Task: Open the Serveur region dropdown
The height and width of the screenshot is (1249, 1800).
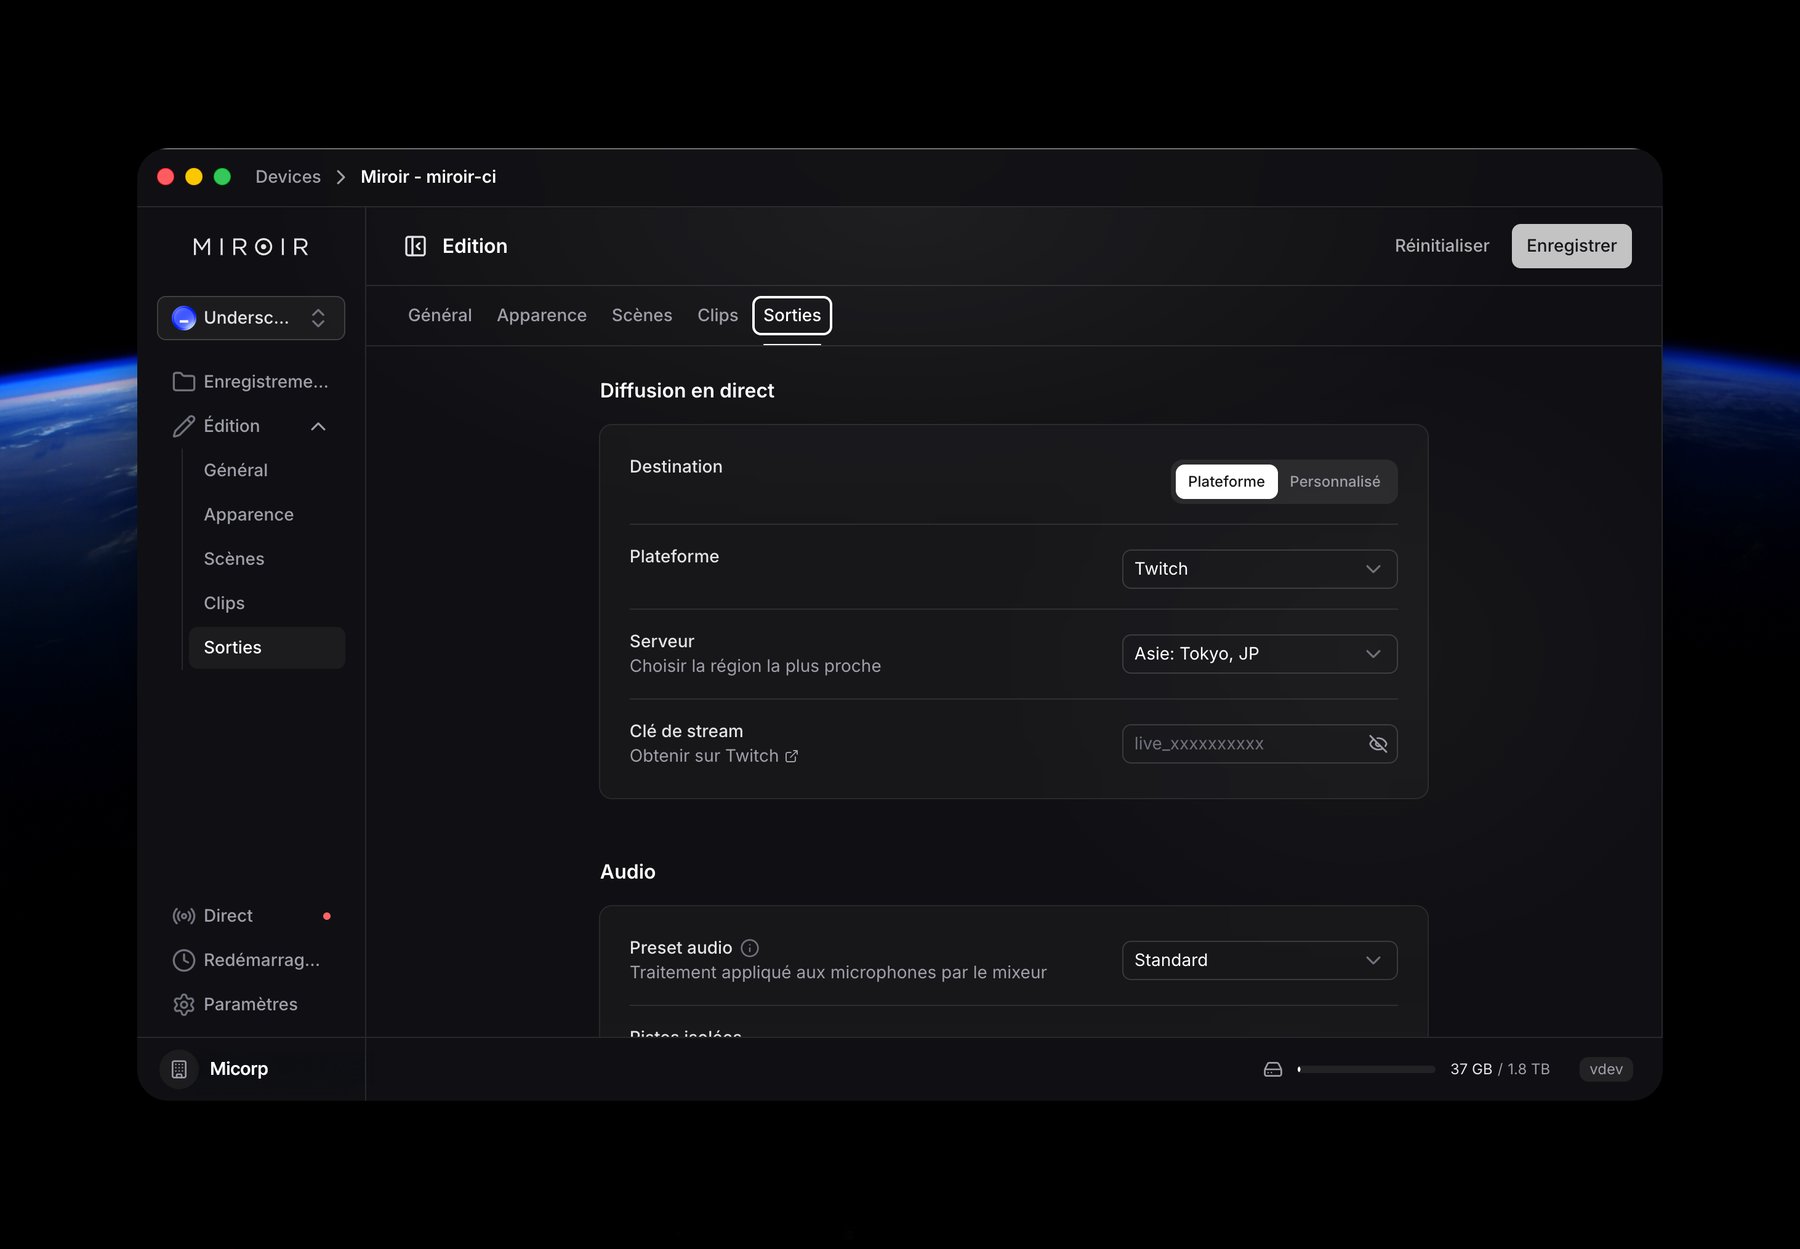Action: click(1258, 653)
